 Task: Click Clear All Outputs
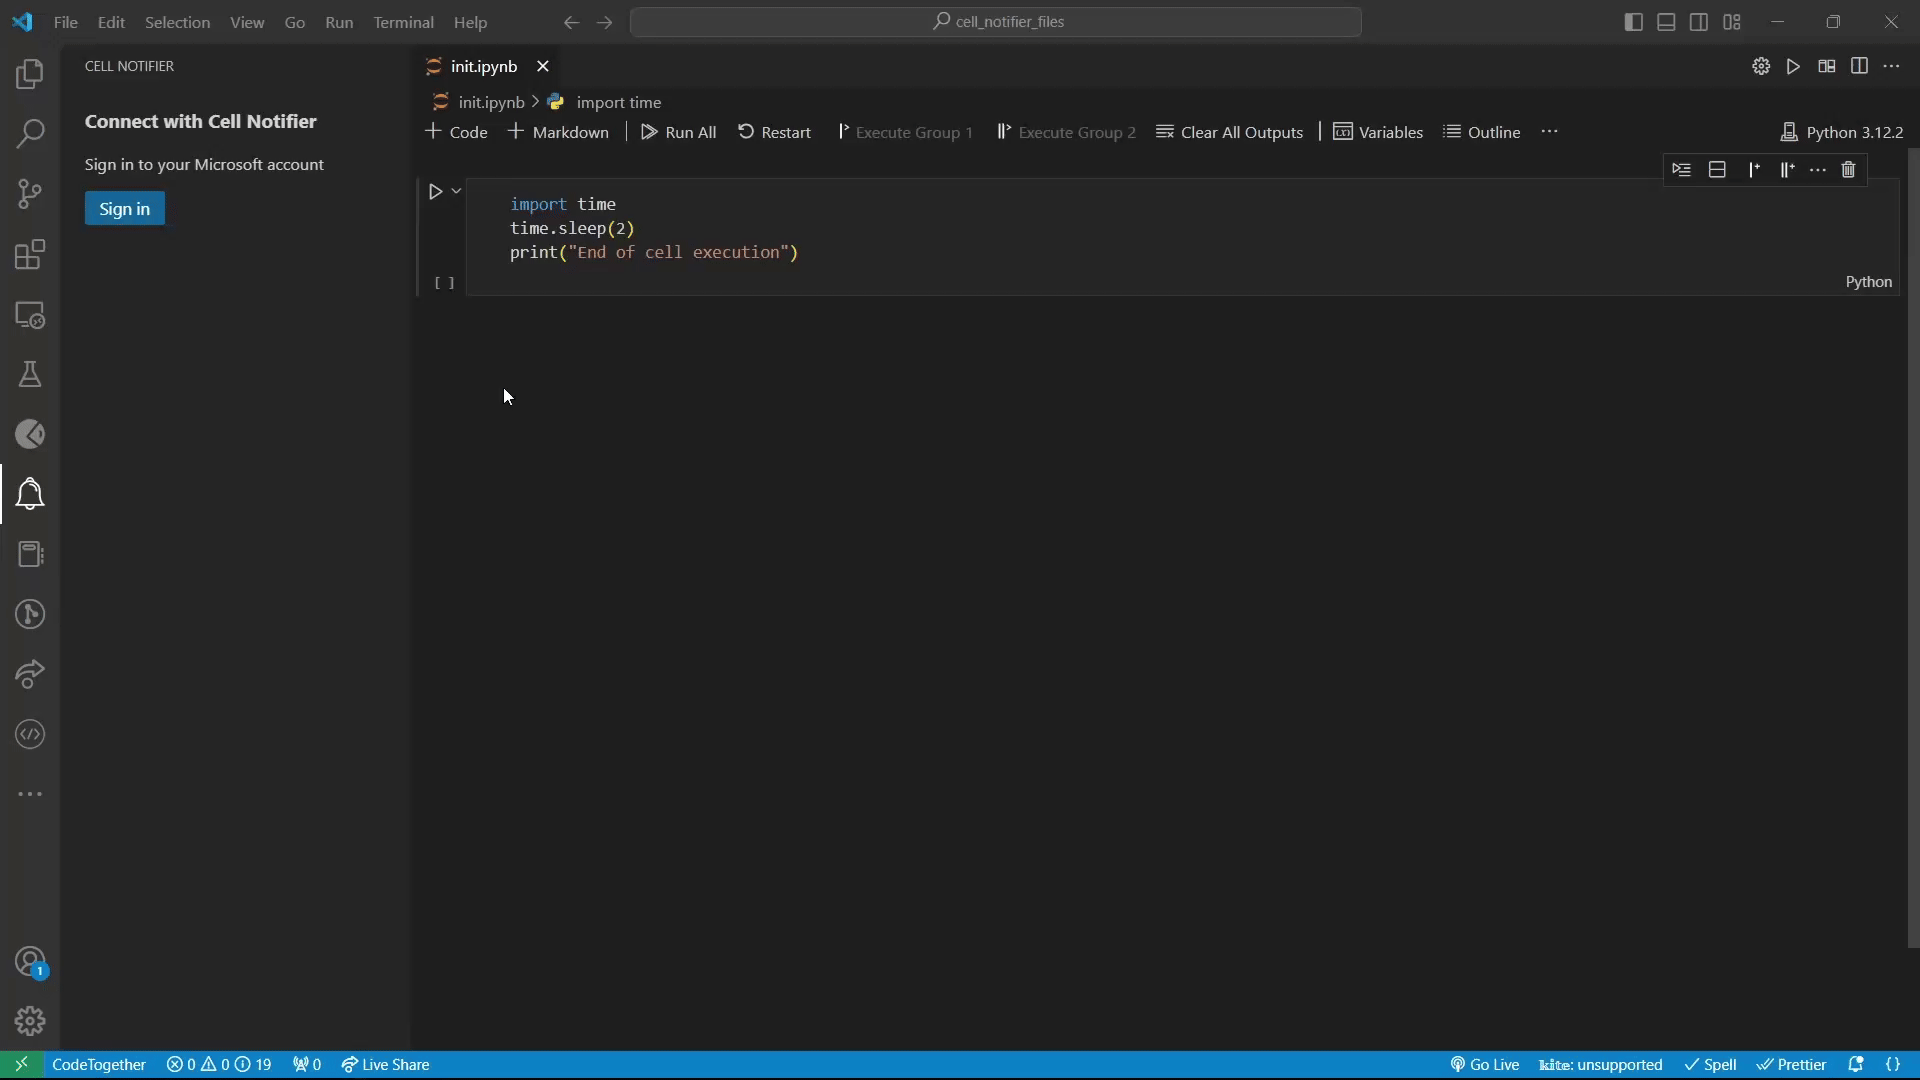(1230, 132)
